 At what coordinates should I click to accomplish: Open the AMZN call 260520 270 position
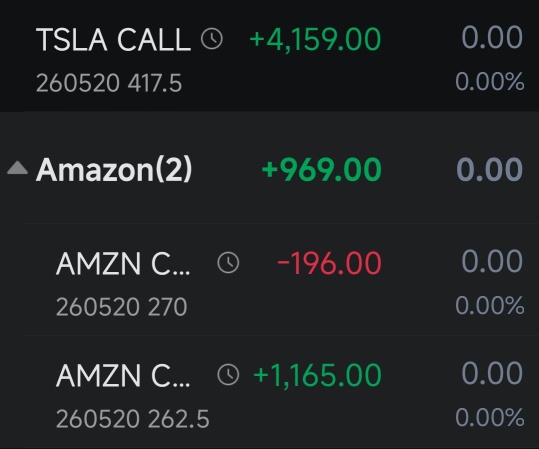click(281, 280)
